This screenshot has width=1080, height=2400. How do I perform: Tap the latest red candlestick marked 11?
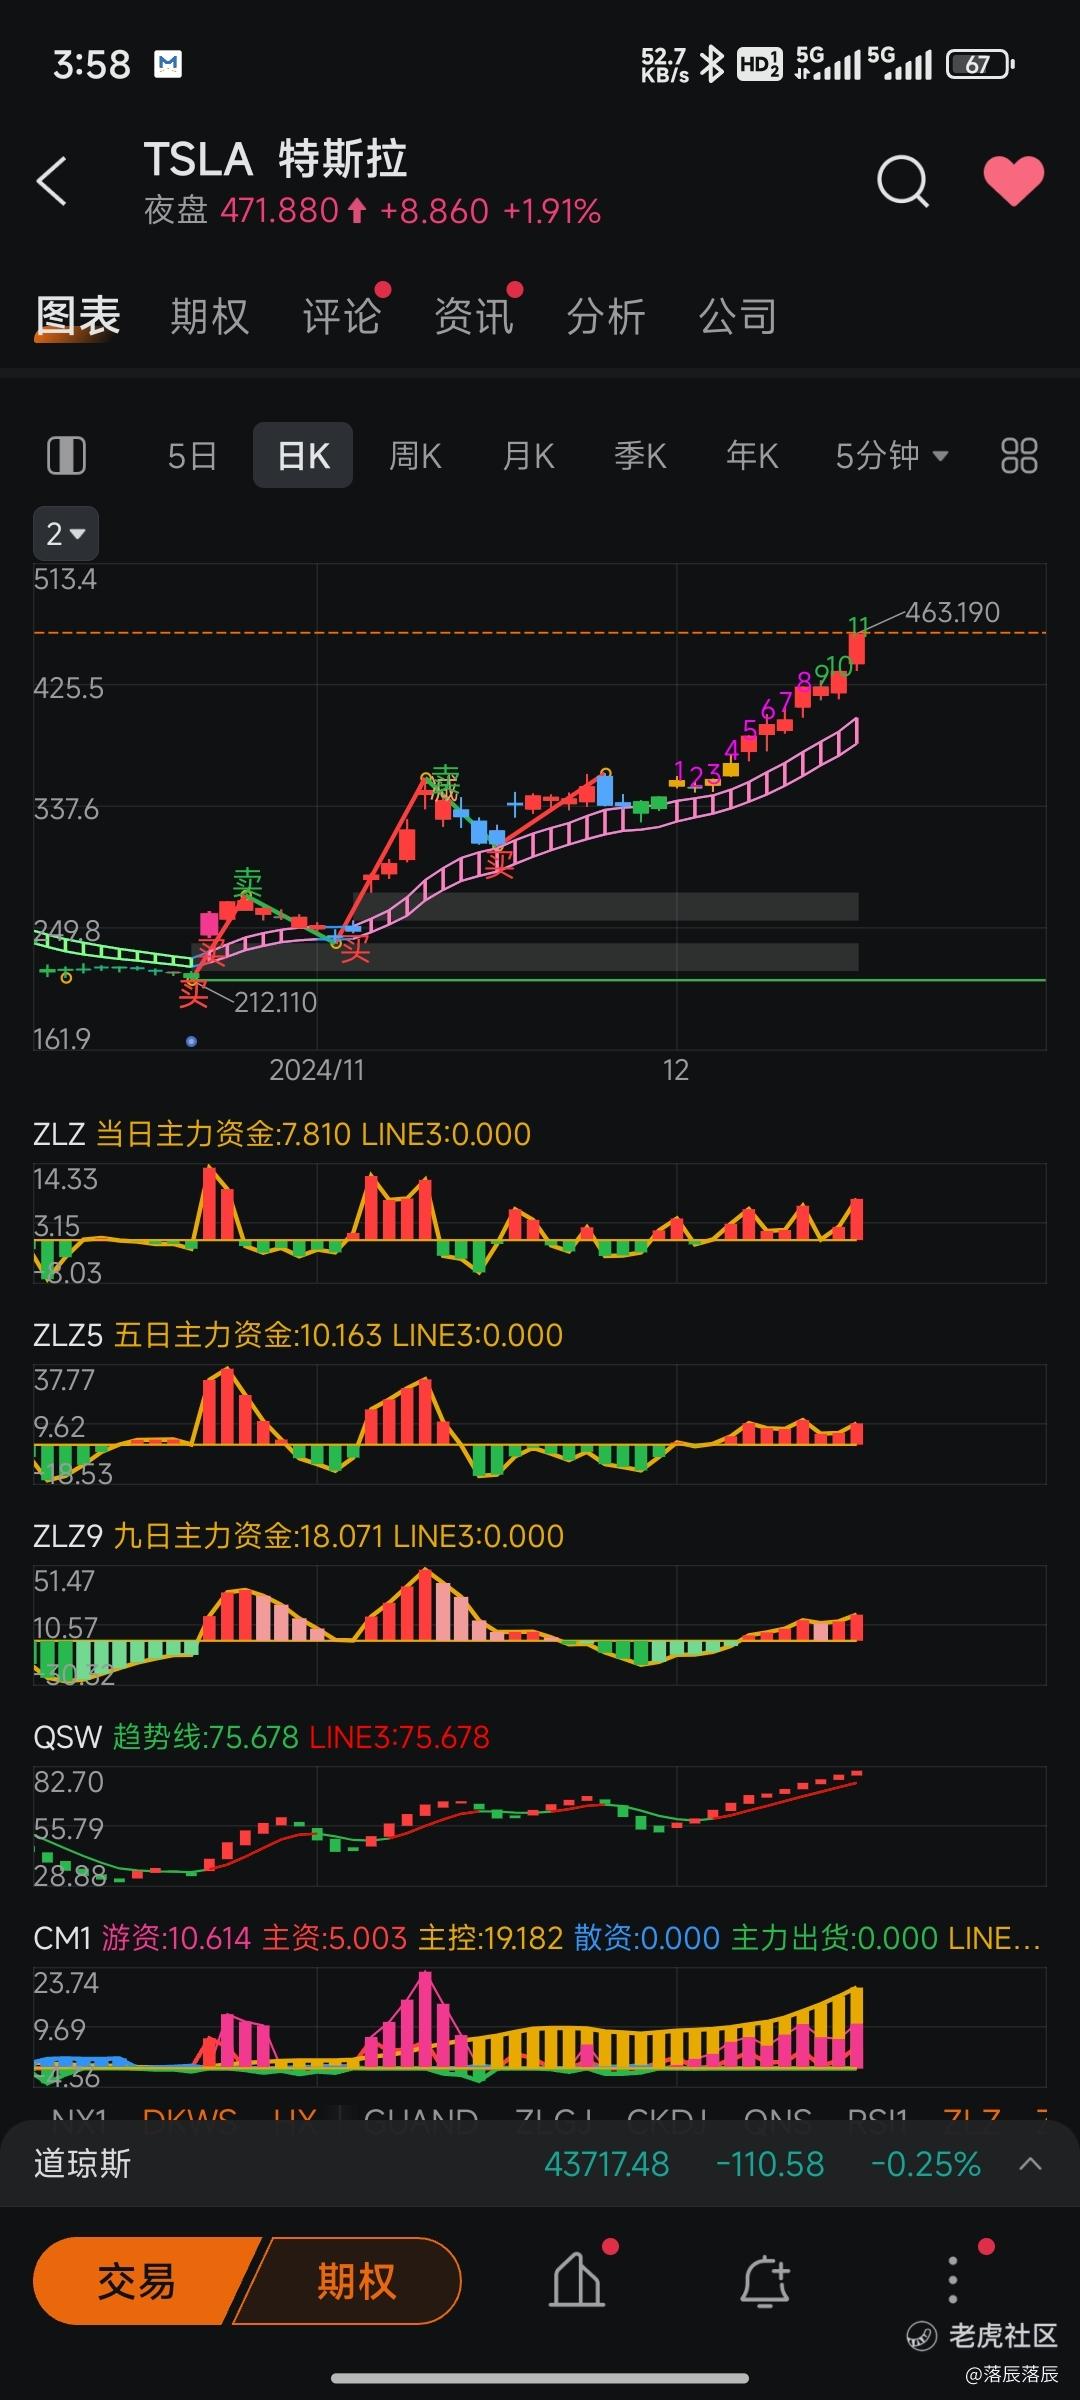(857, 648)
